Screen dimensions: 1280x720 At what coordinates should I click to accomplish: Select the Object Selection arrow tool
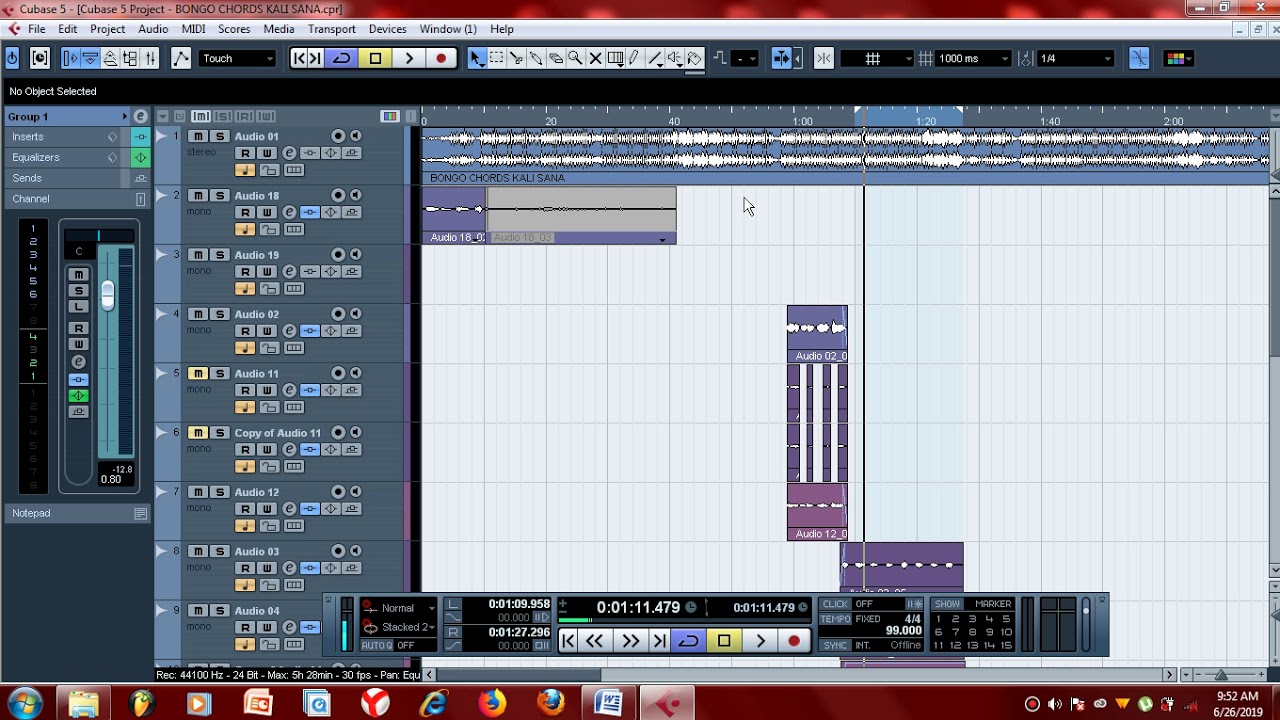[477, 59]
